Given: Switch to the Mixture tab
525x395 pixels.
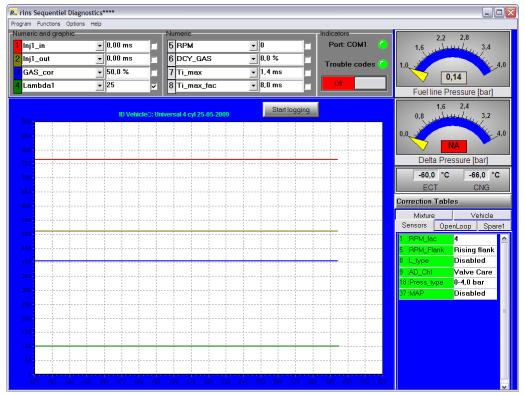Looking at the screenshot, I should [x=424, y=215].
